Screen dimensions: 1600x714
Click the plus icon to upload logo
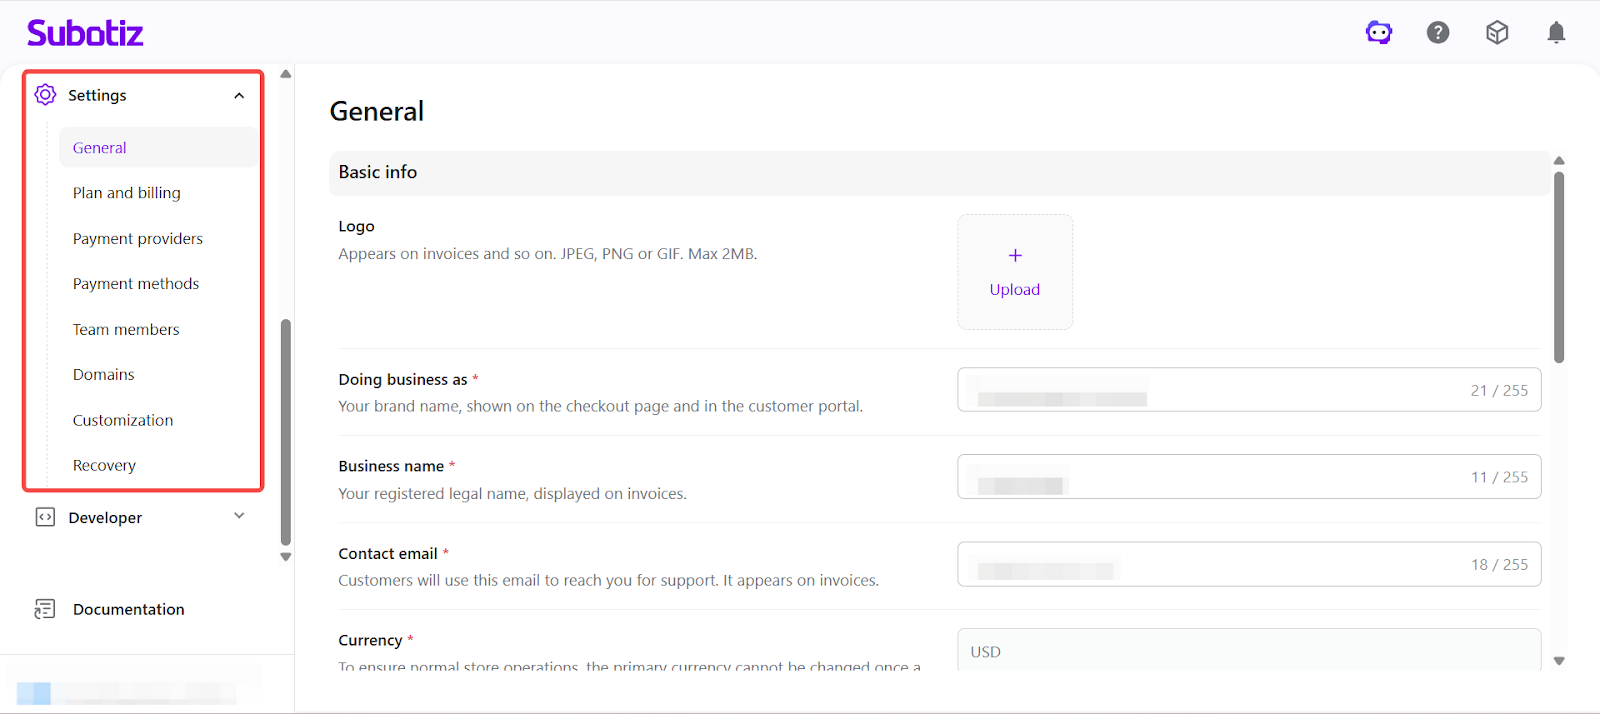[x=1015, y=256]
